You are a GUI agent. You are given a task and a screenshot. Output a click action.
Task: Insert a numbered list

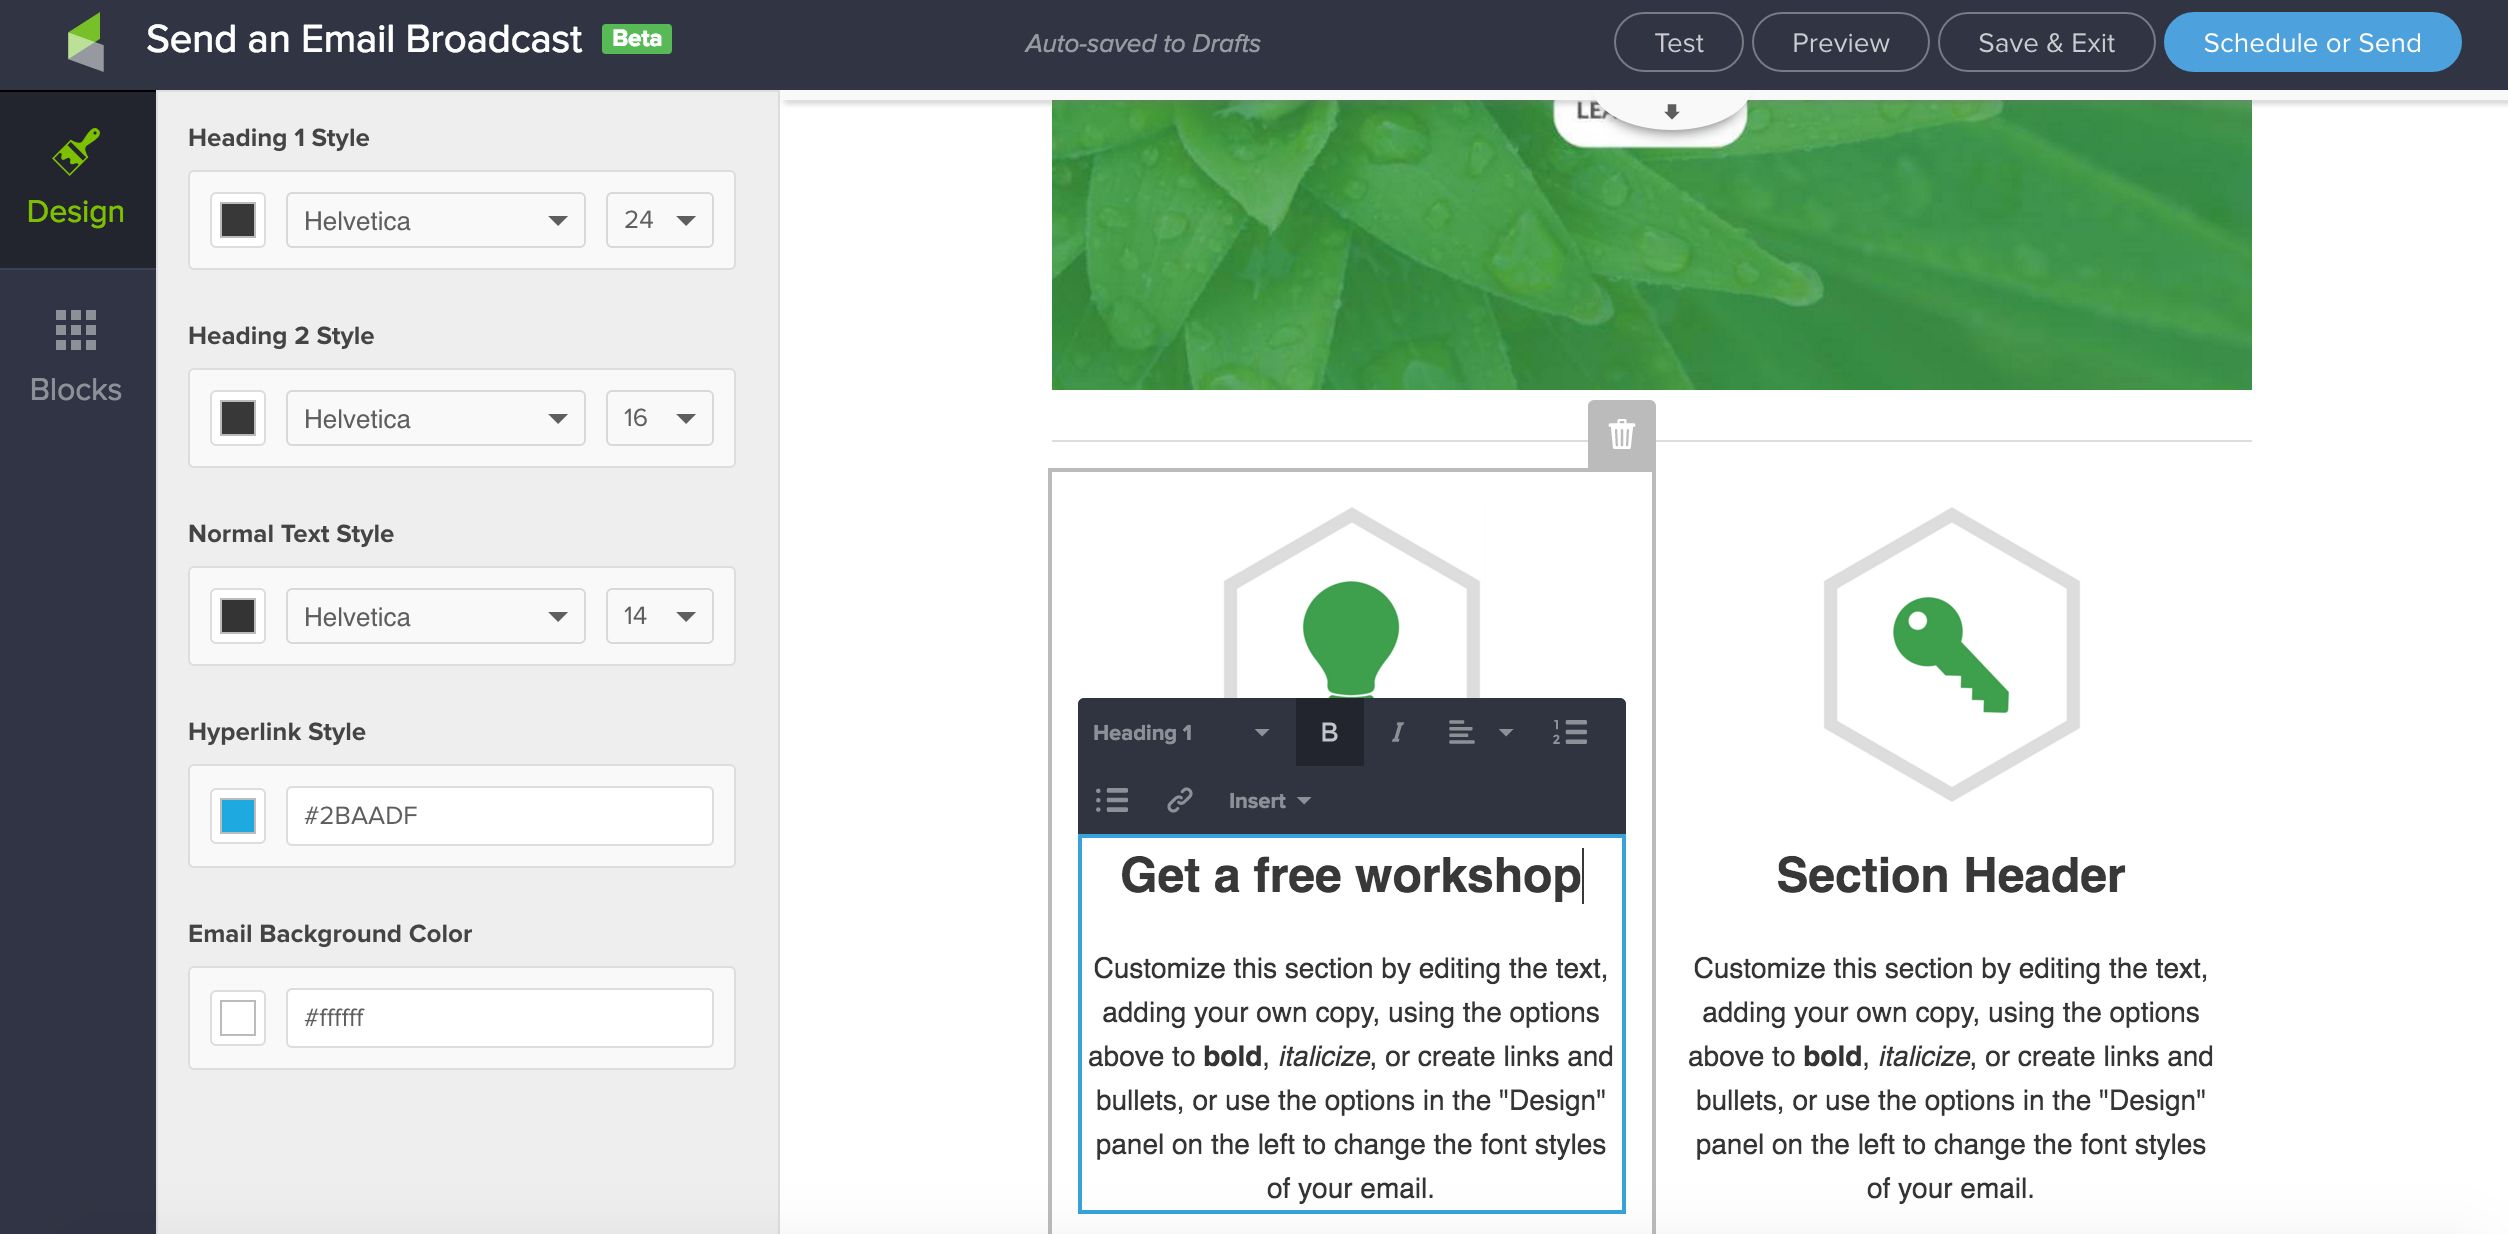[x=1570, y=733]
